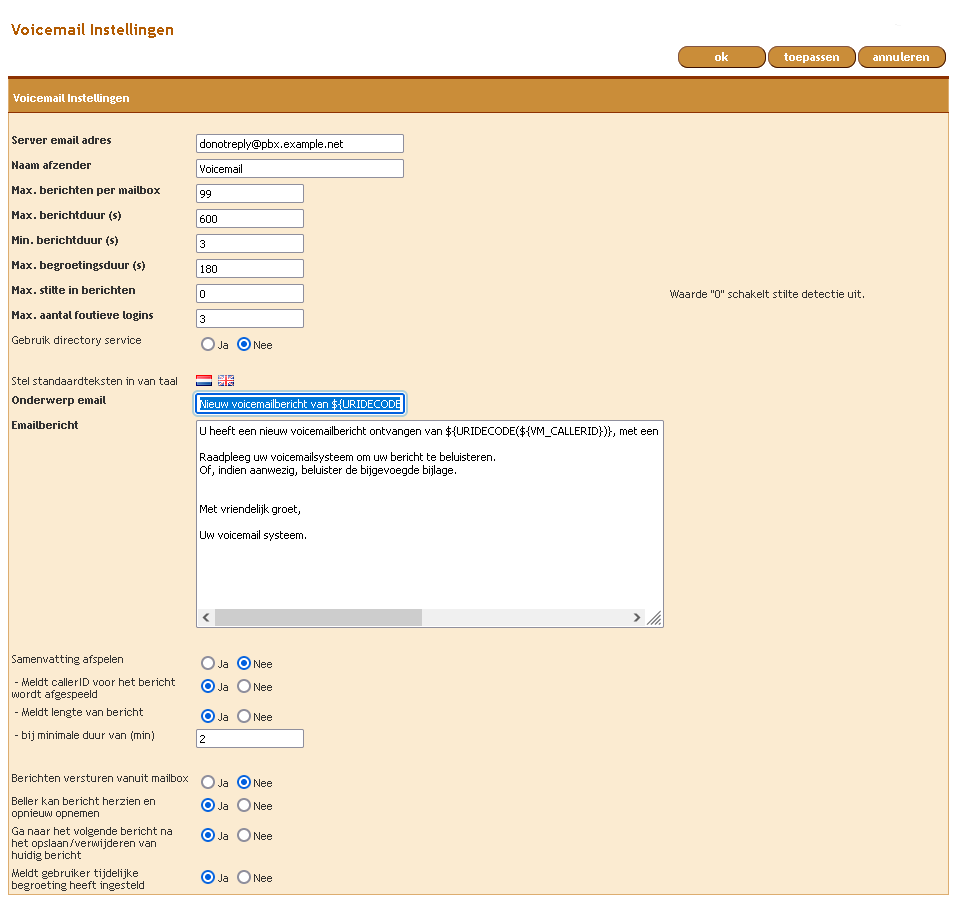Choose Ja for Beller kan bericht herzien

coord(208,805)
